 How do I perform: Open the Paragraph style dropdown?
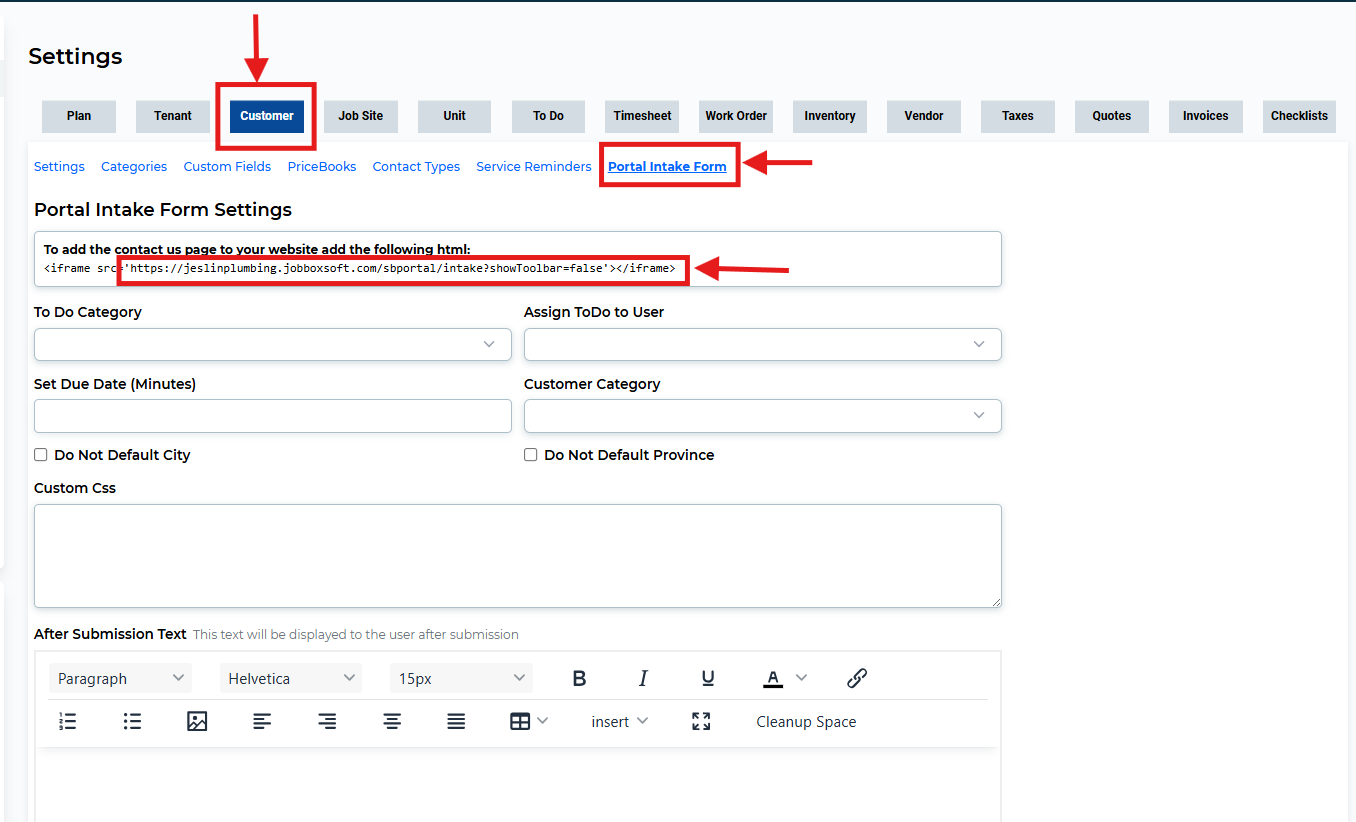121,678
